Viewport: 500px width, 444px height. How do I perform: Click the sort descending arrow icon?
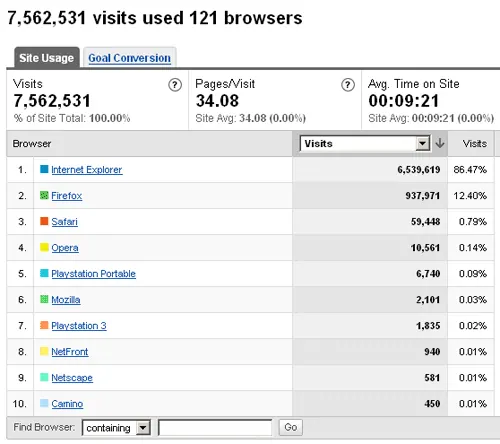click(x=440, y=143)
